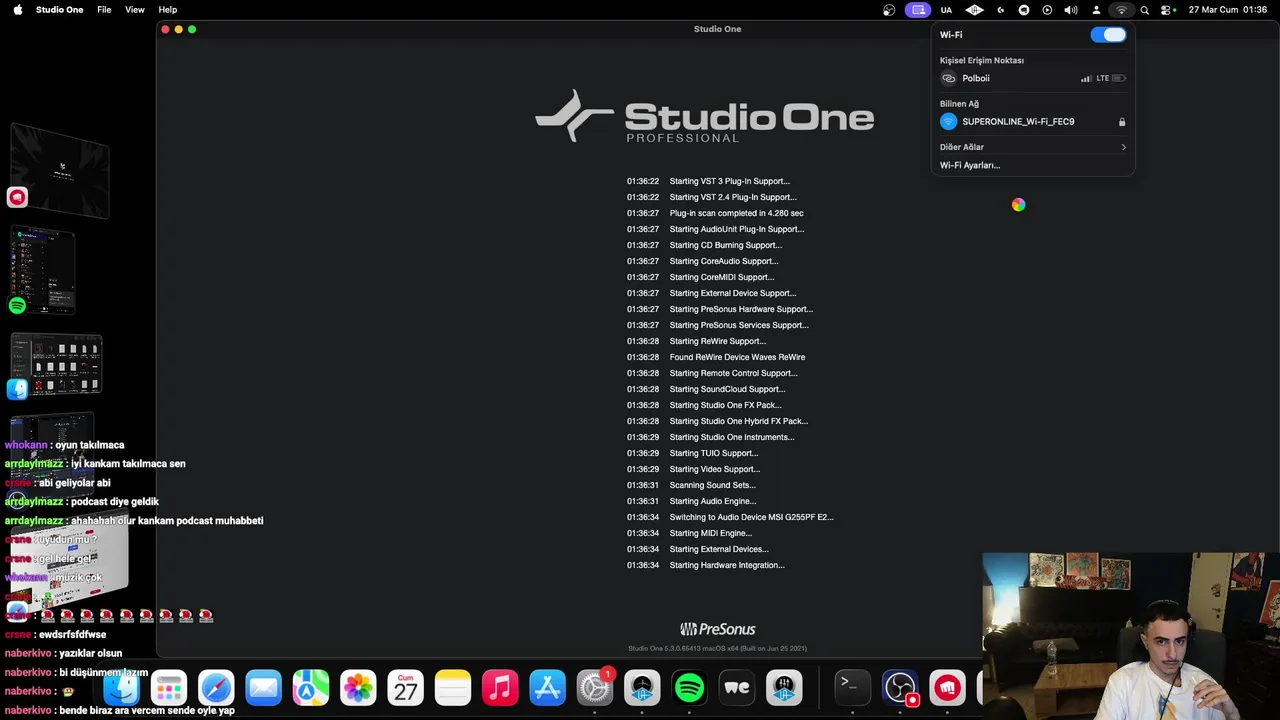The image size is (1280, 720).
Task: Click the purple screen mirroring menu bar icon
Action: coord(918,10)
